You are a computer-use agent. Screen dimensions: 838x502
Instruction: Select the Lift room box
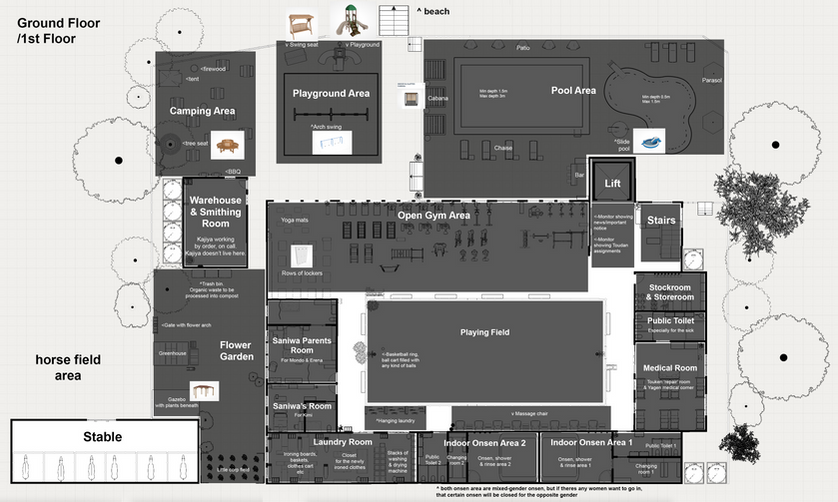click(612, 180)
